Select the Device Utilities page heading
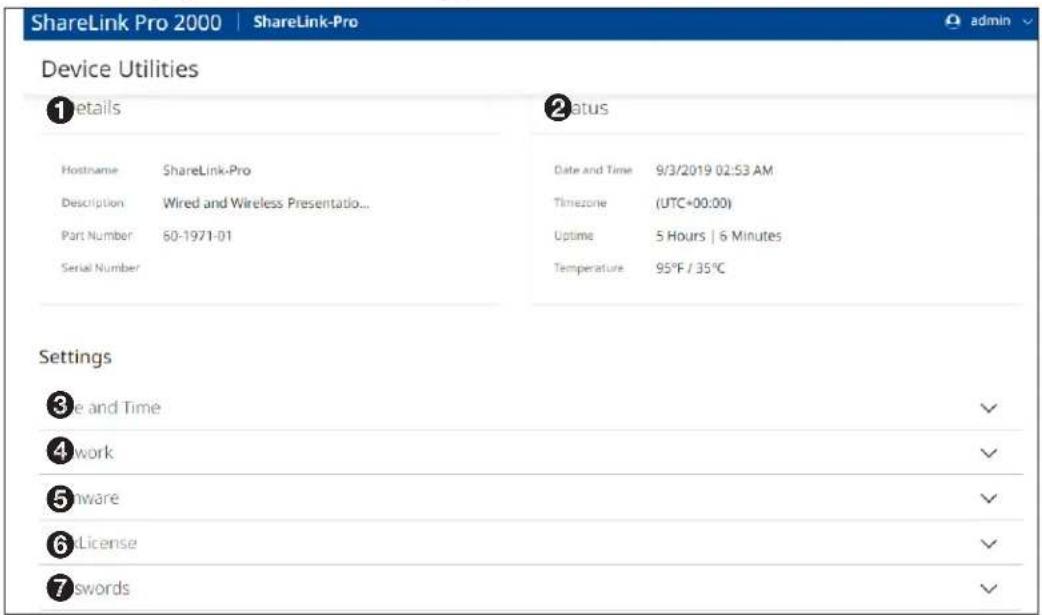The width and height of the screenshot is (1042, 615). [x=120, y=69]
